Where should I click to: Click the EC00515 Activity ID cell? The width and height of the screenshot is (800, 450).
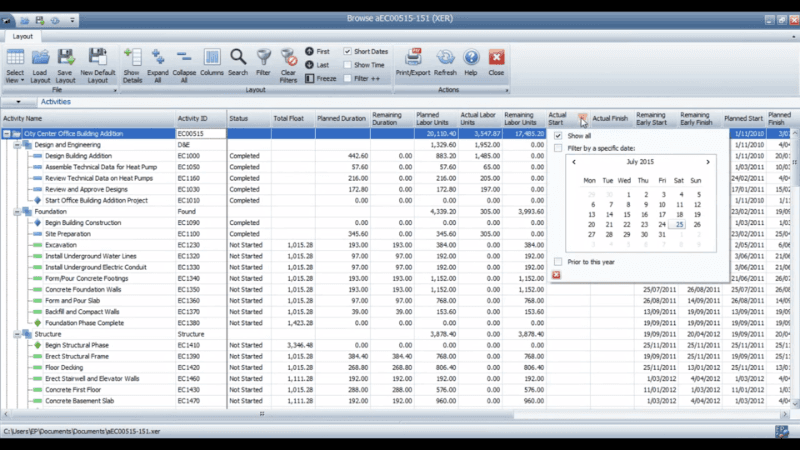pos(201,134)
